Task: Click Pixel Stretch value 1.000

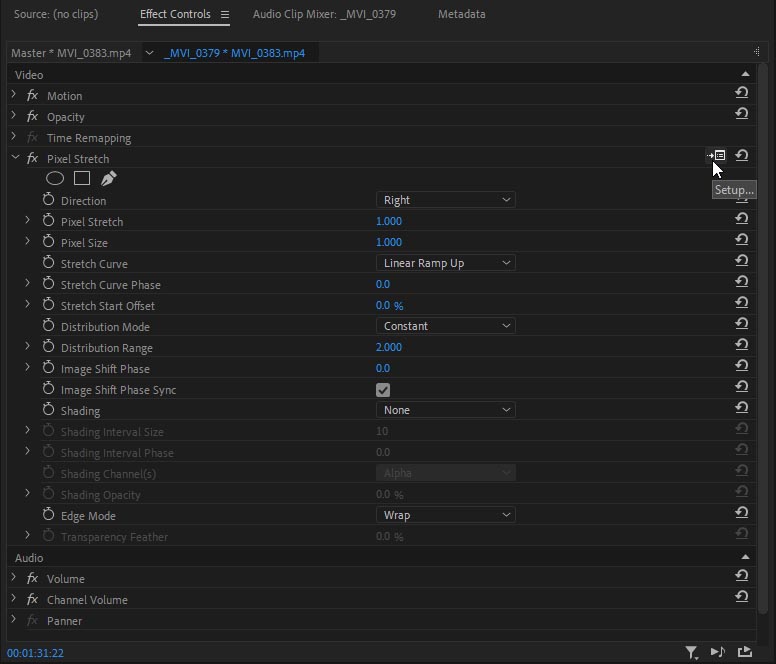Action: click(389, 221)
